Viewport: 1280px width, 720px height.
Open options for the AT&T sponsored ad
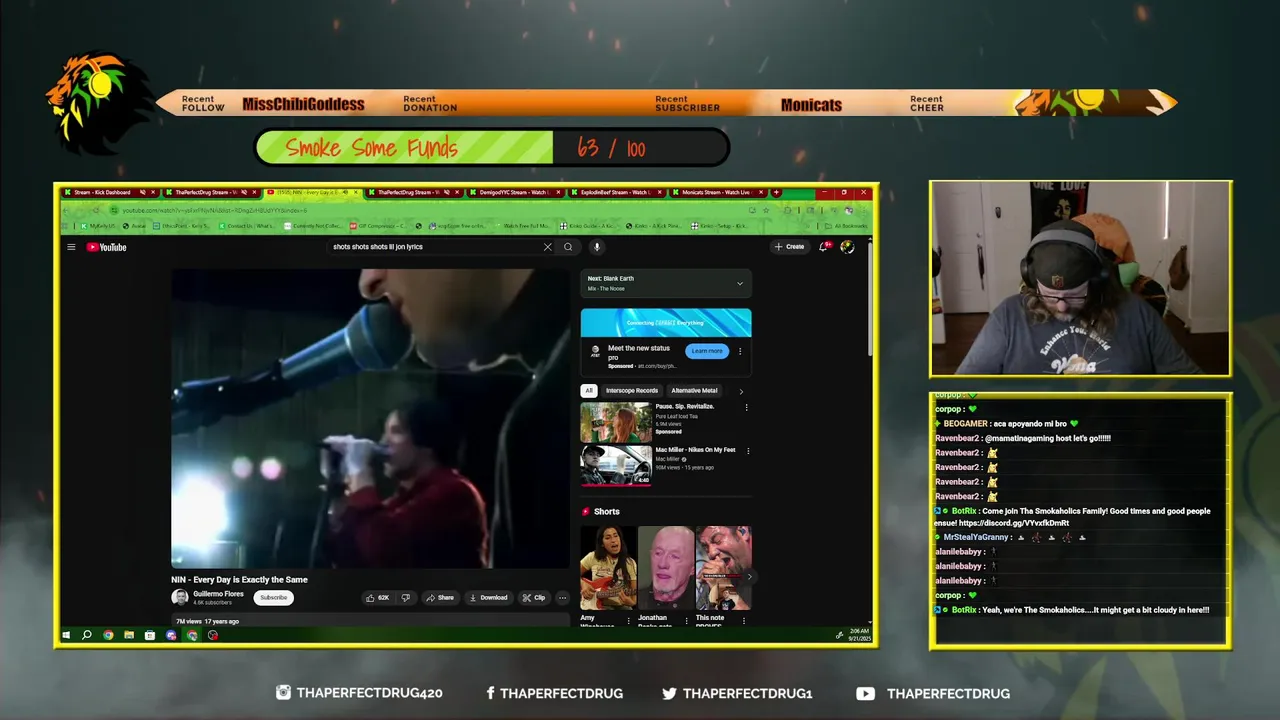[740, 351]
